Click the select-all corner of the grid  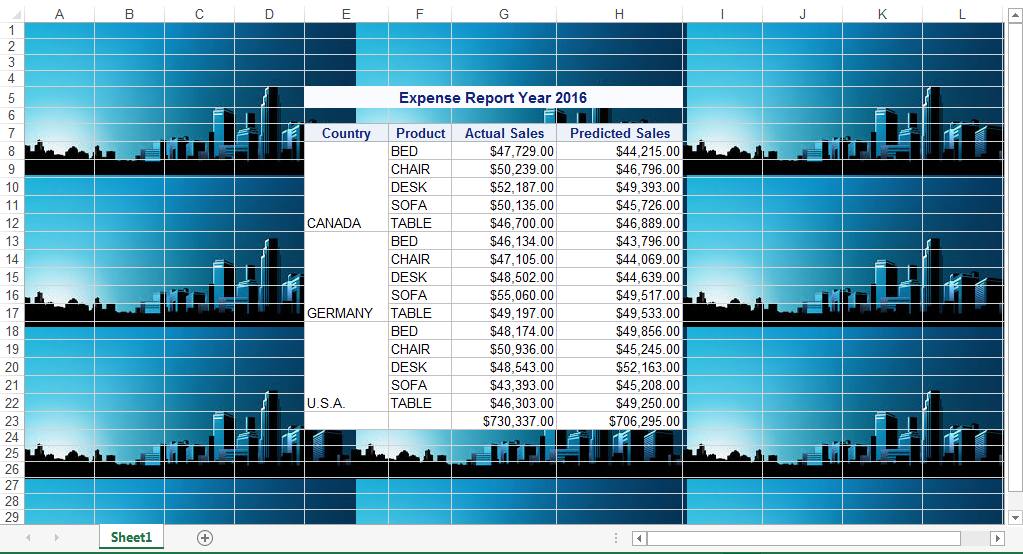[x=11, y=14]
